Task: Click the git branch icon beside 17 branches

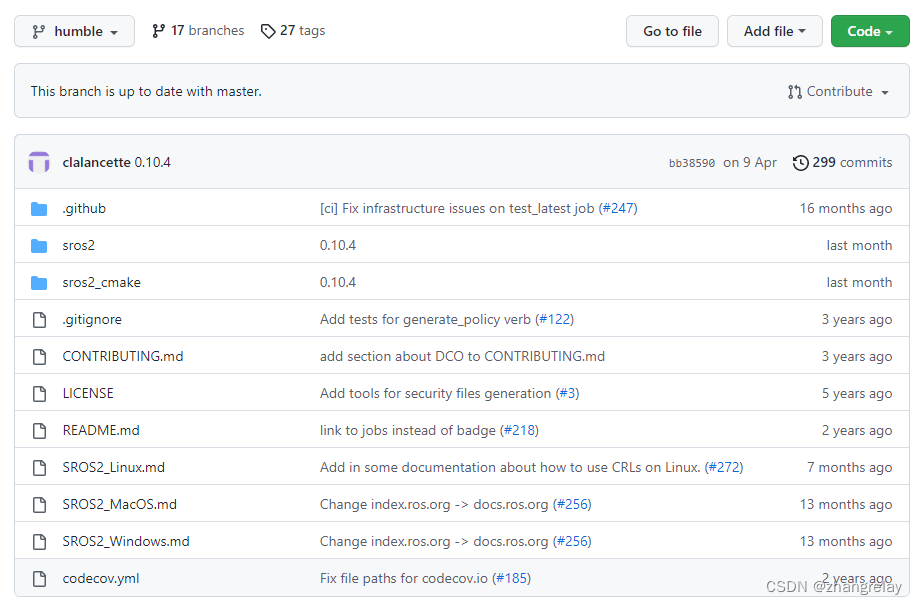Action: (158, 31)
